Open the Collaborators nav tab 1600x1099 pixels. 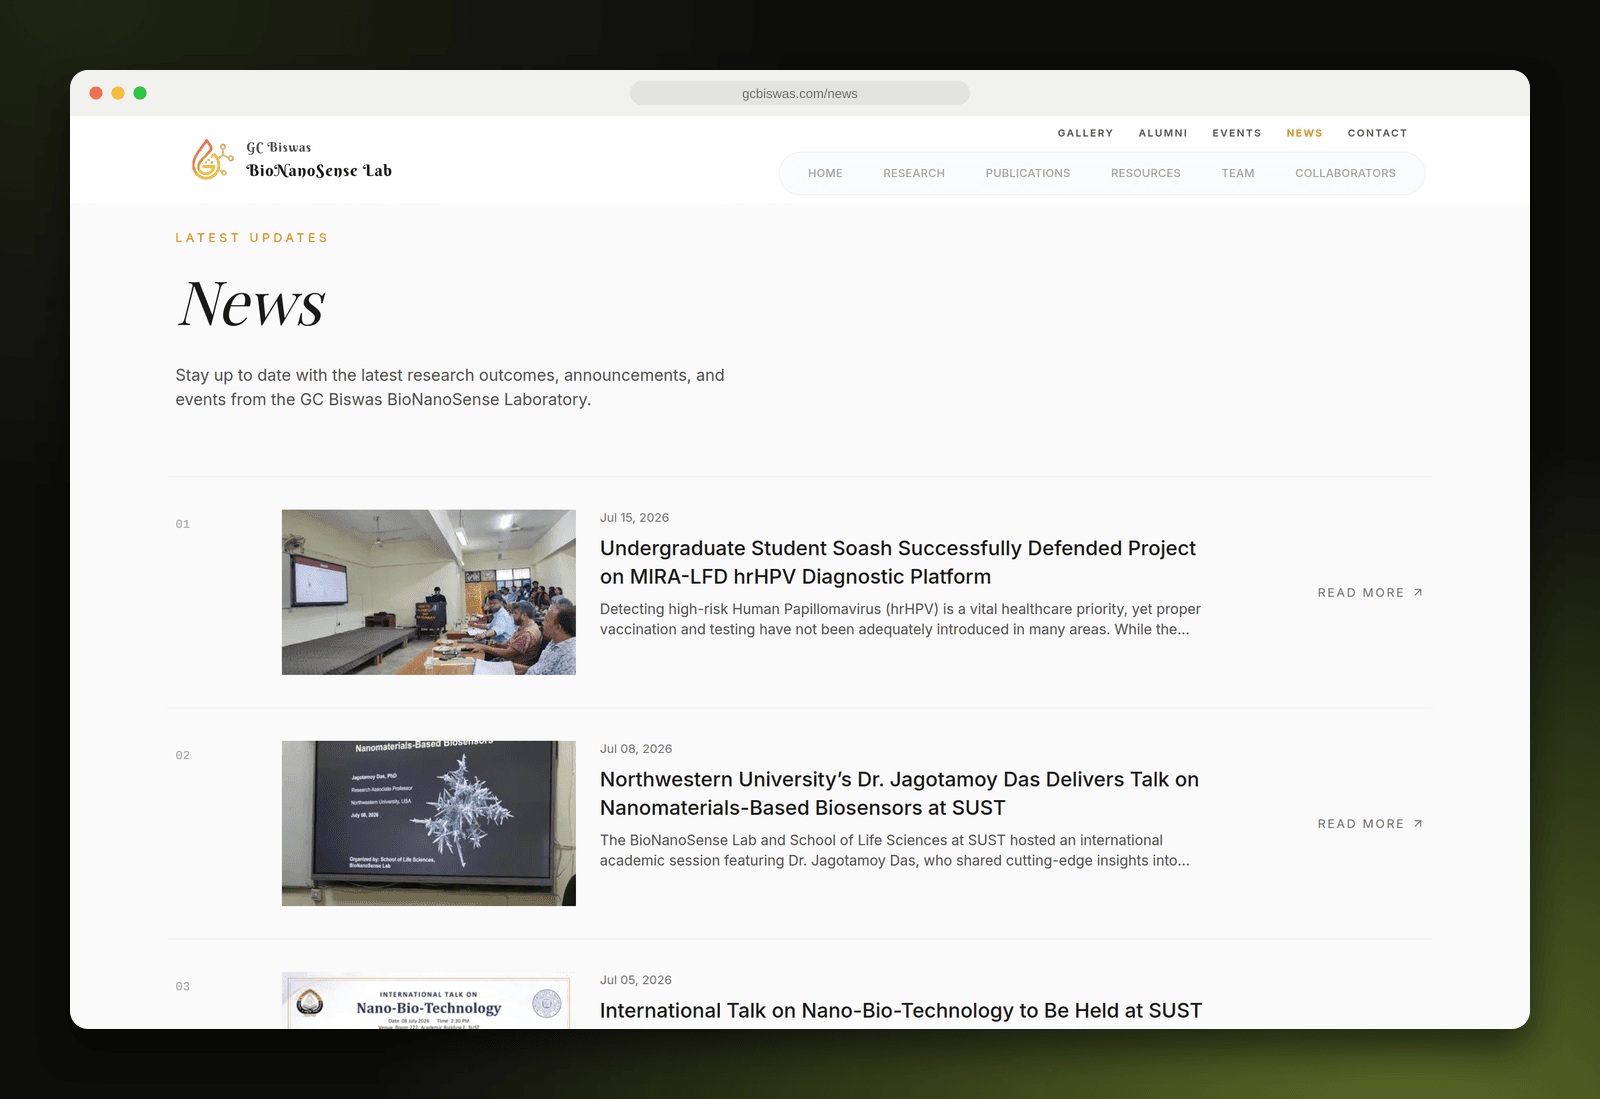1345,173
